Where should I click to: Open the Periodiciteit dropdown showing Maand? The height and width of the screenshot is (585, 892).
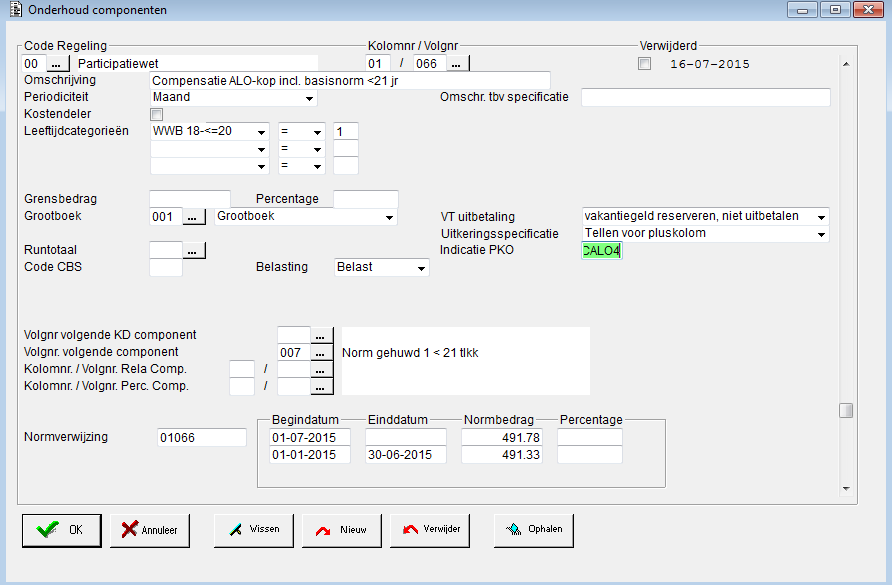pyautogui.click(x=233, y=97)
